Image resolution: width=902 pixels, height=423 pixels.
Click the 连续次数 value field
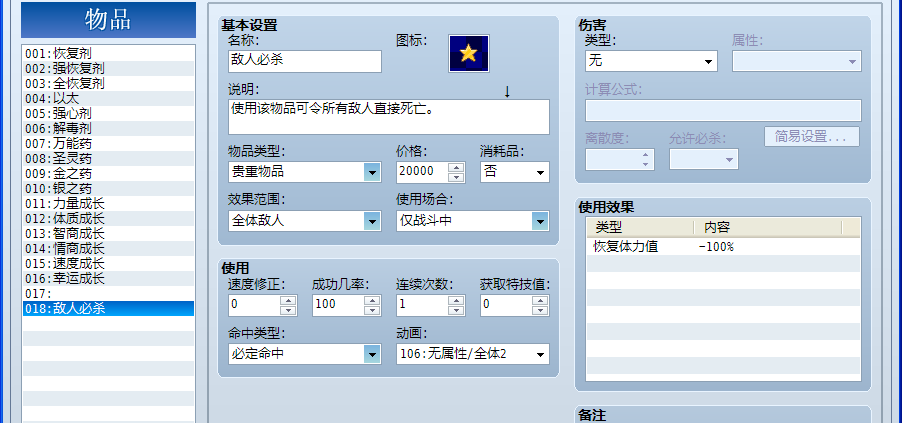422,305
